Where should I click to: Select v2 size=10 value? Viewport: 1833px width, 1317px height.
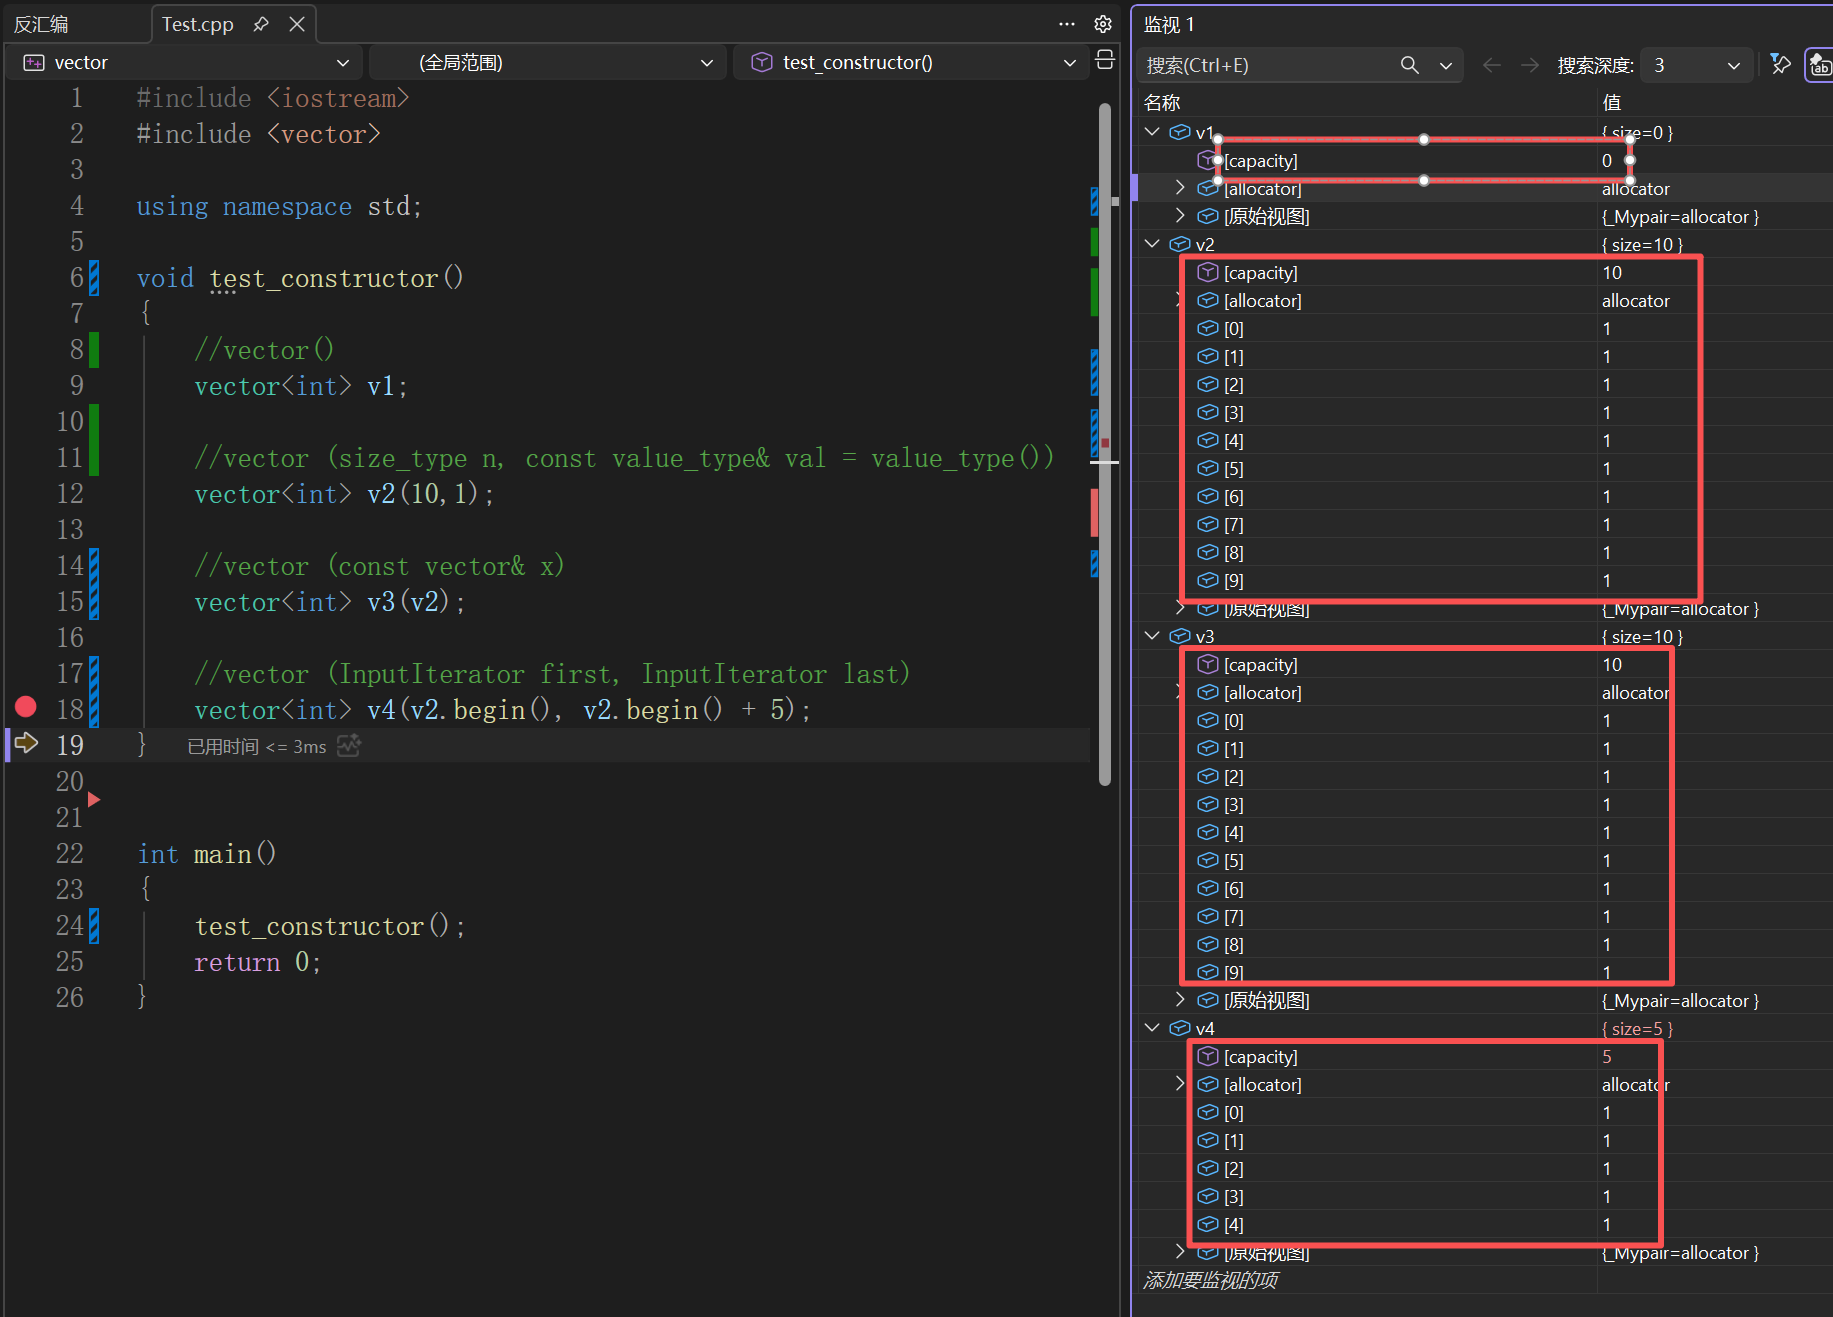pos(1642,244)
